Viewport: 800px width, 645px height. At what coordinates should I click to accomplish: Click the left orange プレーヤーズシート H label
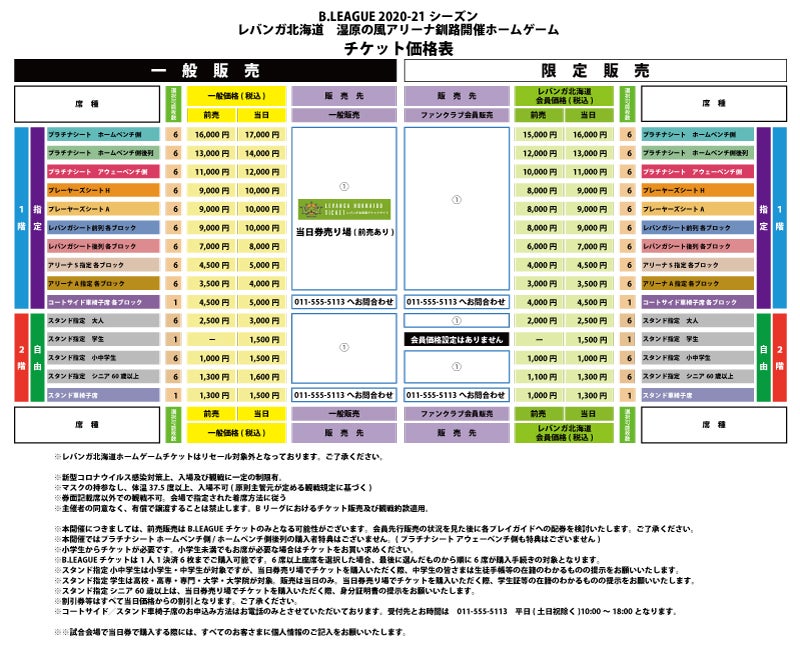pos(103,190)
